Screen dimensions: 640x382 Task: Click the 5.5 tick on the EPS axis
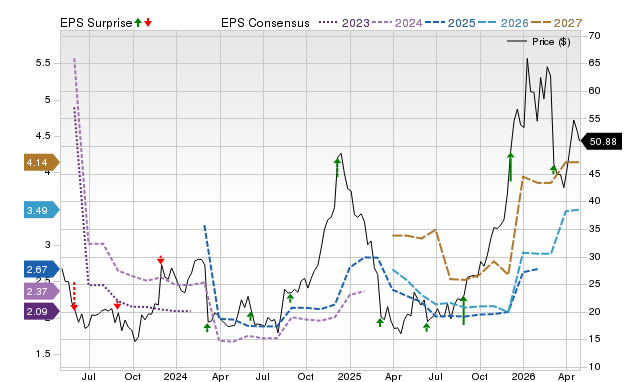pyautogui.click(x=43, y=63)
